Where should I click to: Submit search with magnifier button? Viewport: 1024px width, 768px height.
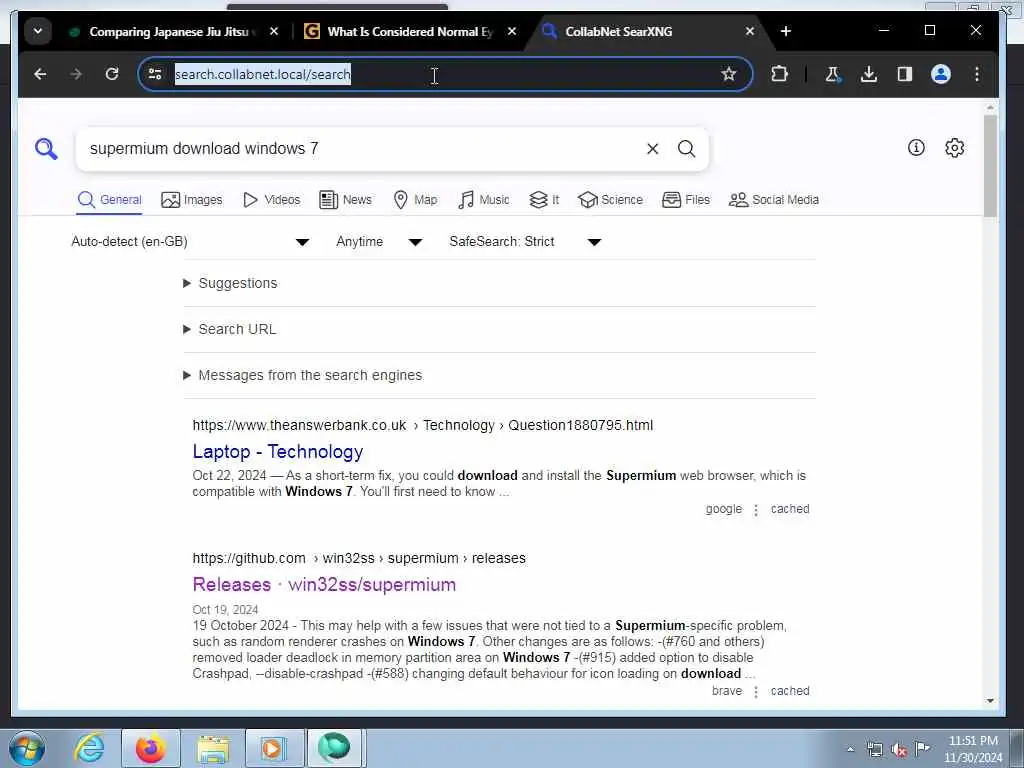click(686, 149)
